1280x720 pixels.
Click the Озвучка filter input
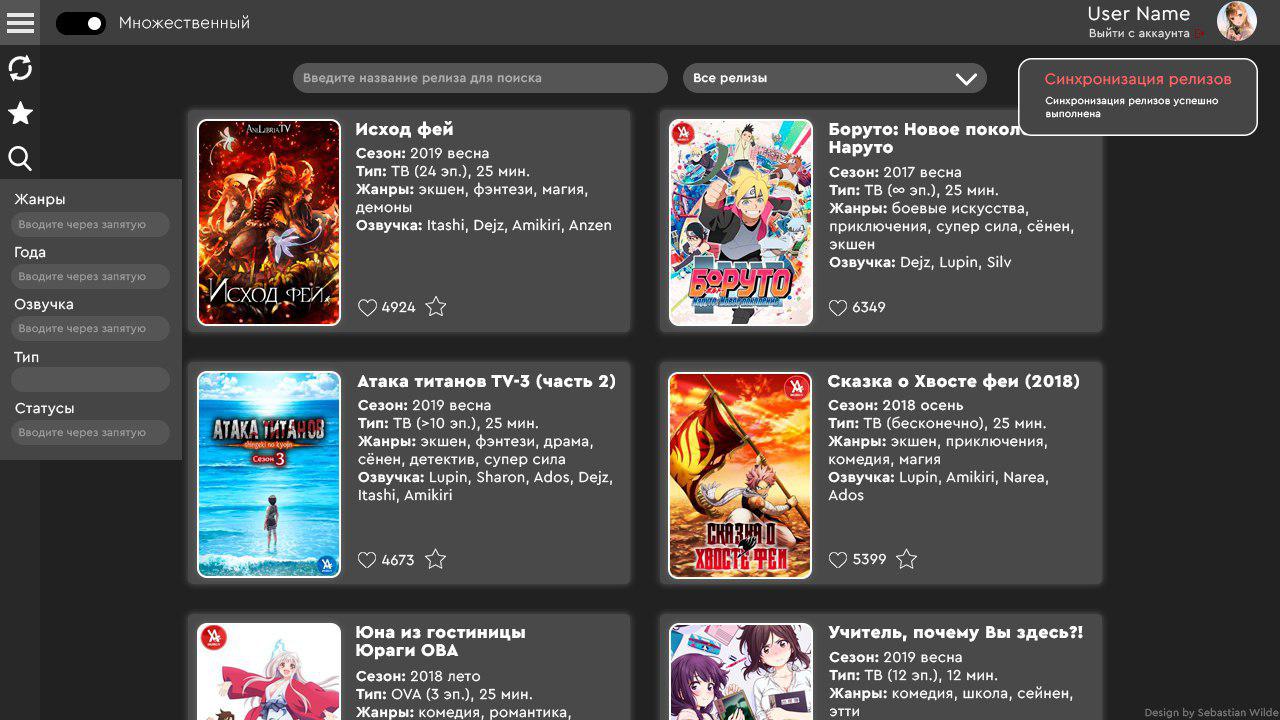[90, 328]
